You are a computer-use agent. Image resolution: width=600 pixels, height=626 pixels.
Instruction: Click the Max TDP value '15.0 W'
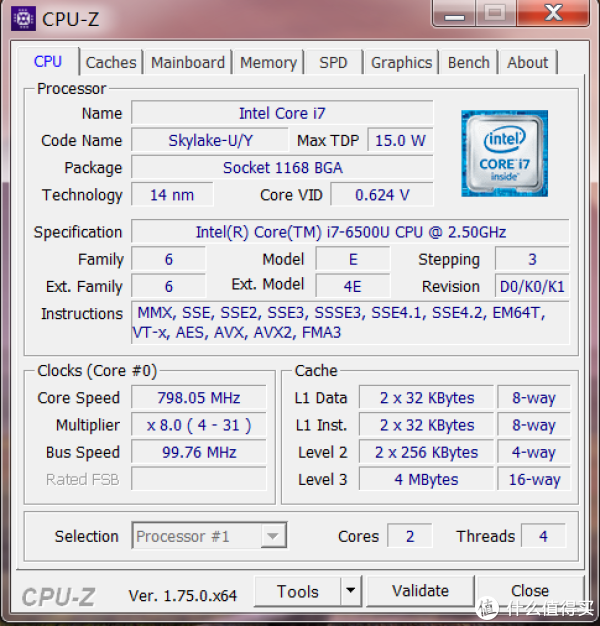point(400,140)
